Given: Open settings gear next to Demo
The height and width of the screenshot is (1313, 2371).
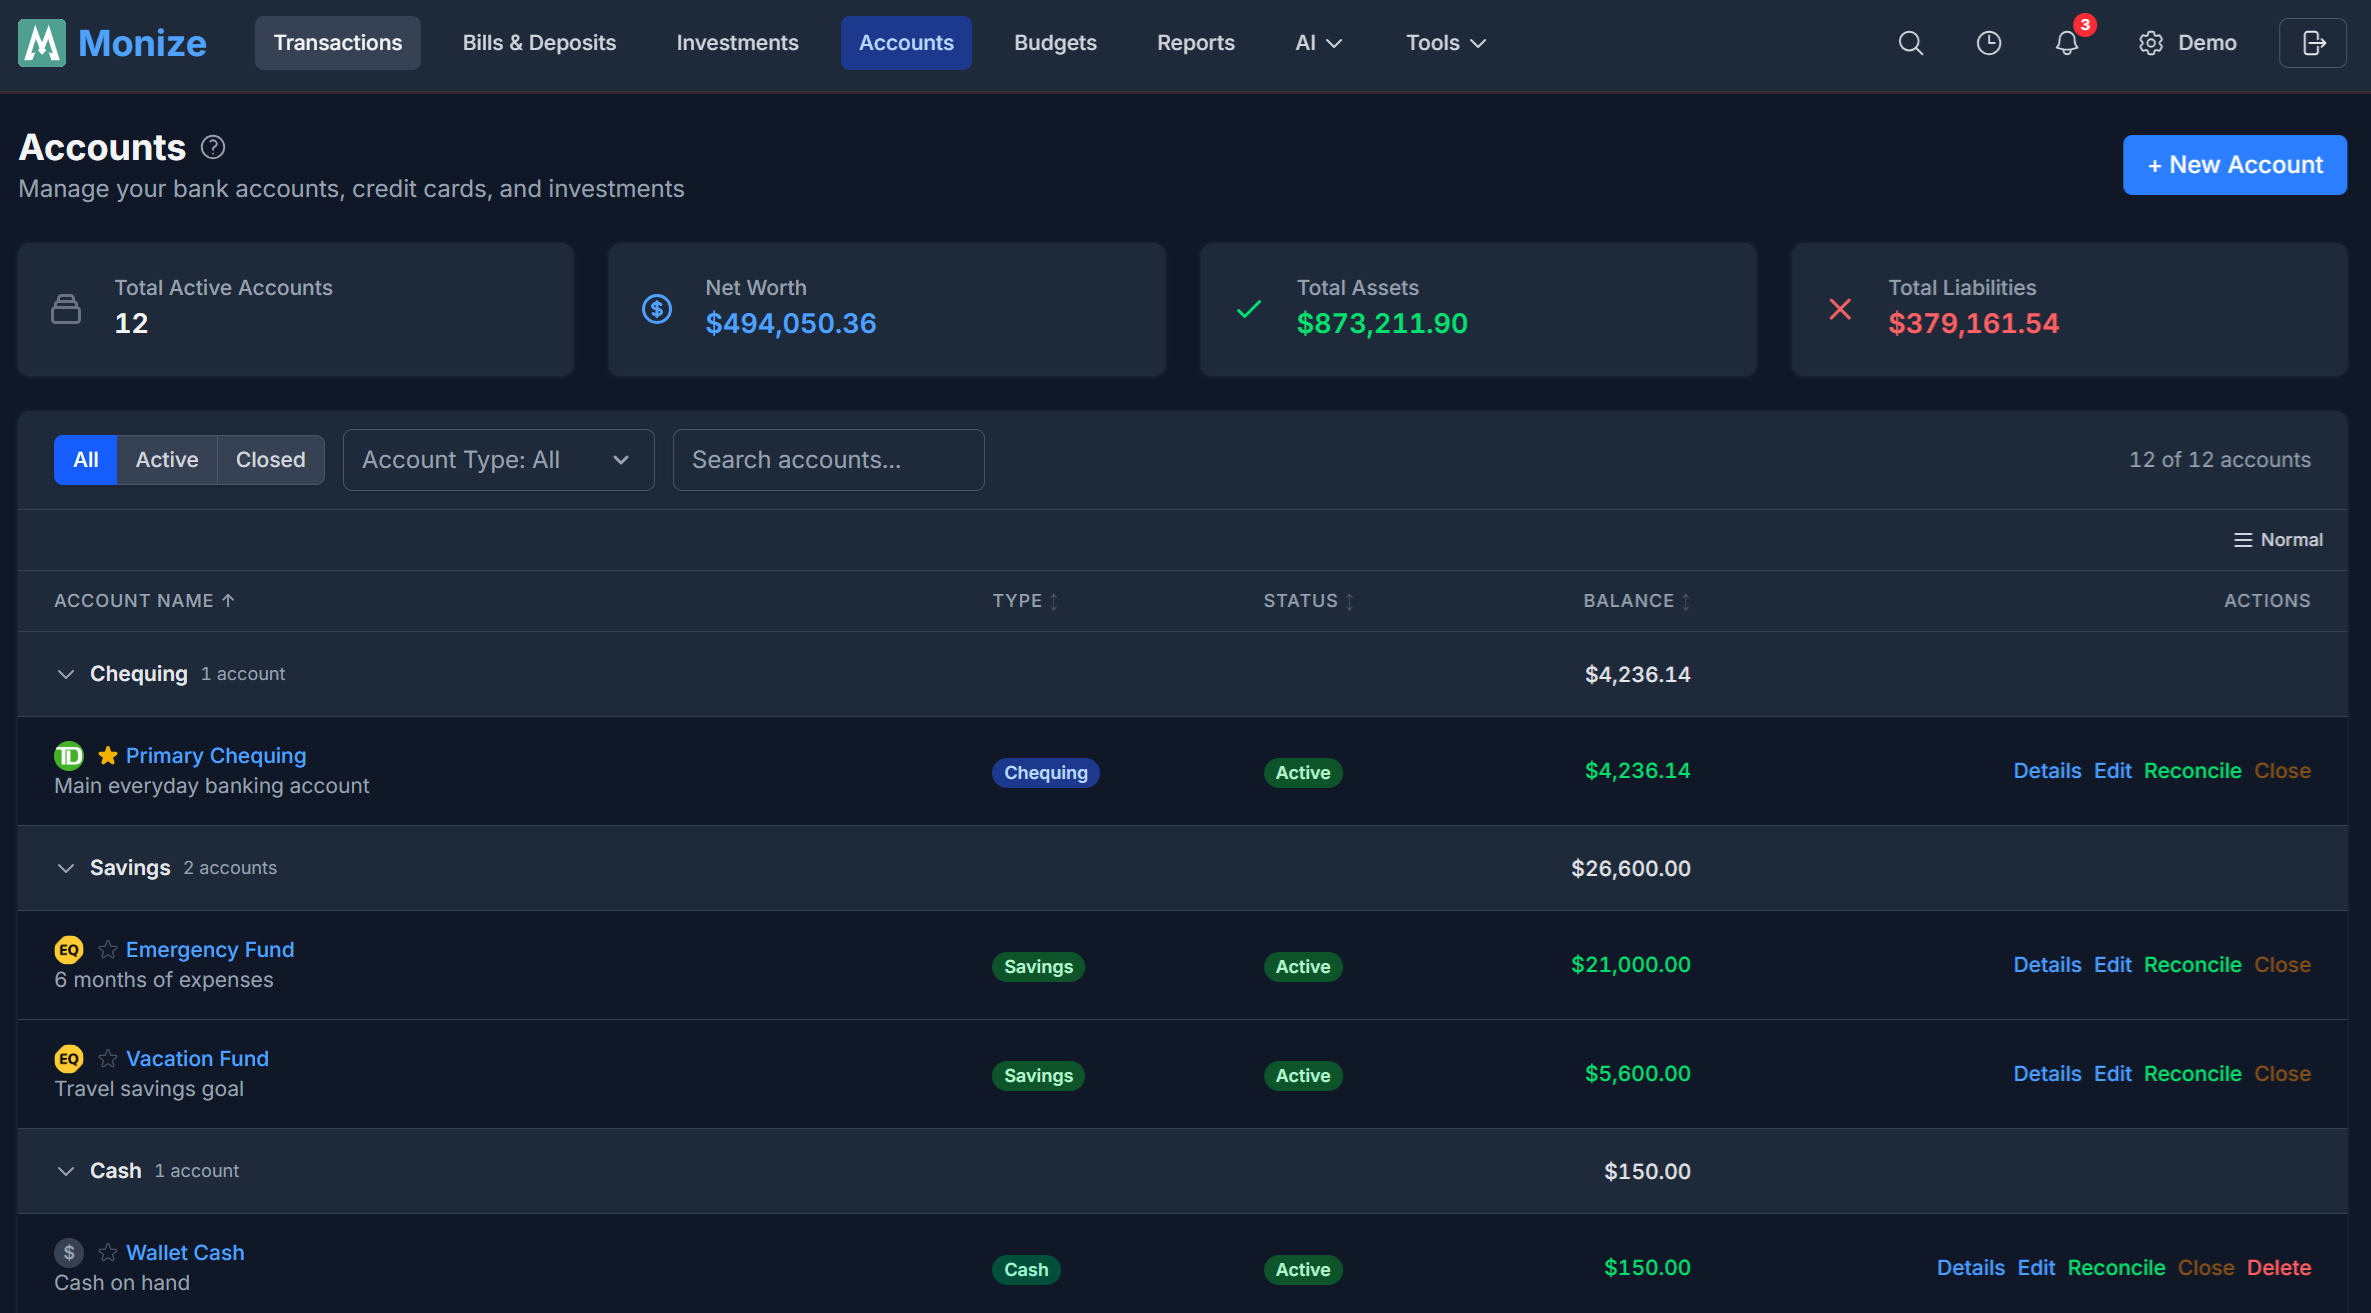Looking at the screenshot, I should 2151,43.
